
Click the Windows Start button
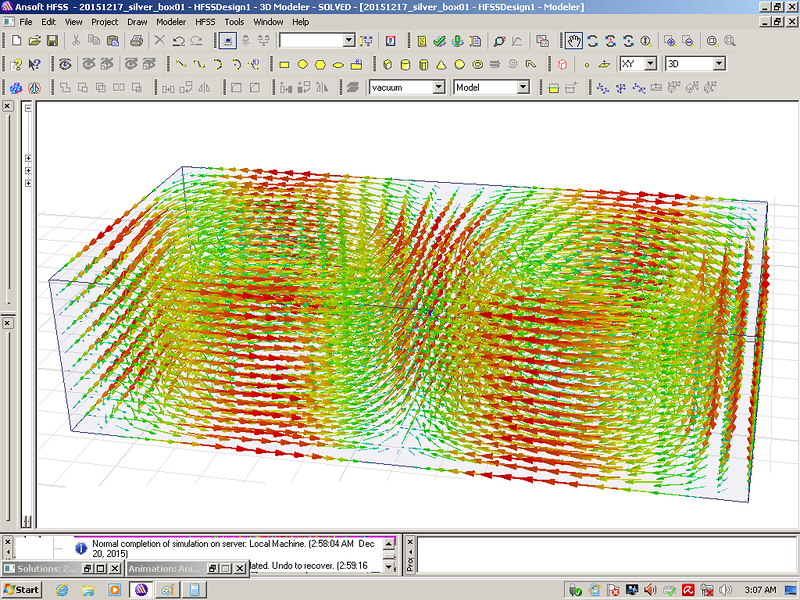(22, 589)
